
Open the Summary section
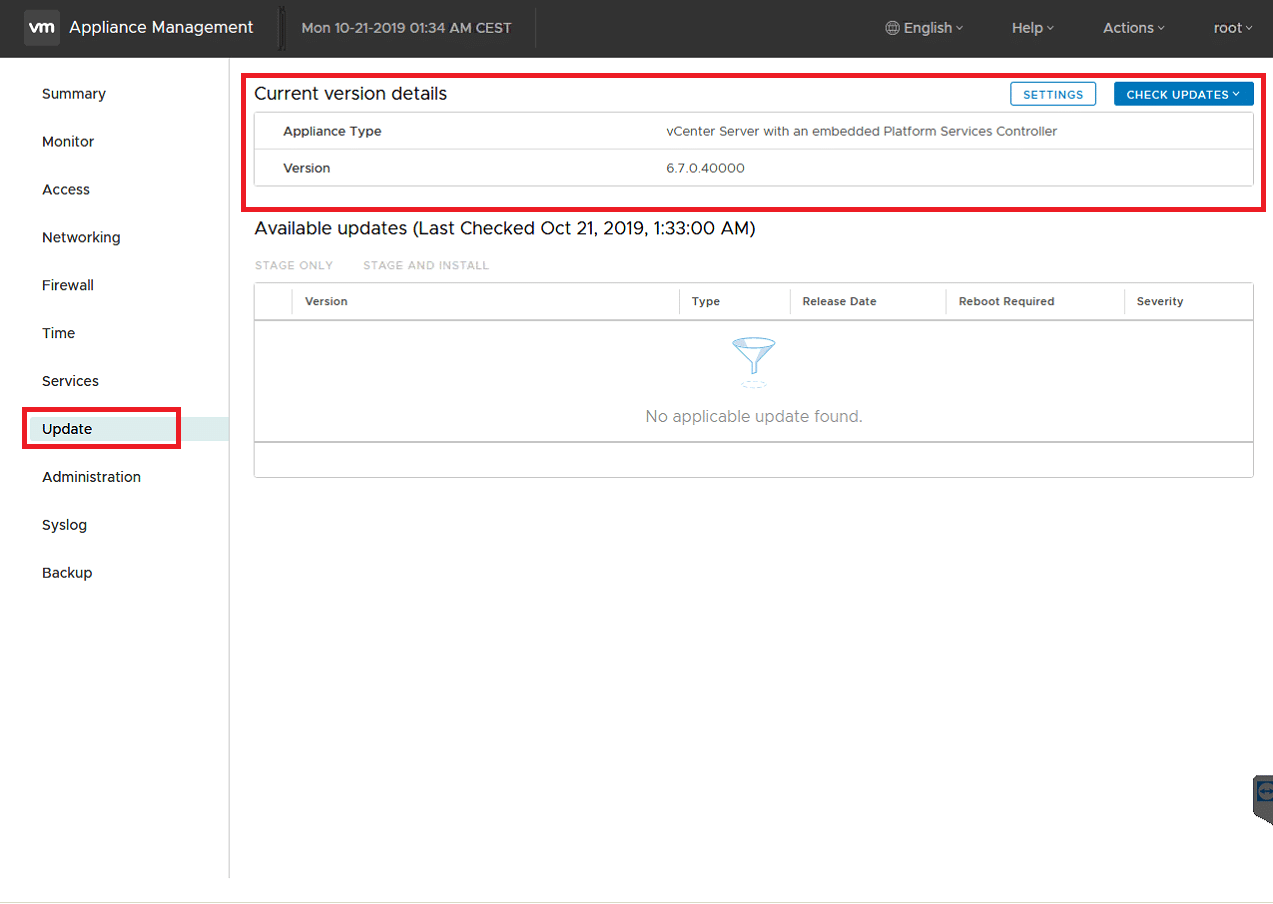(74, 94)
